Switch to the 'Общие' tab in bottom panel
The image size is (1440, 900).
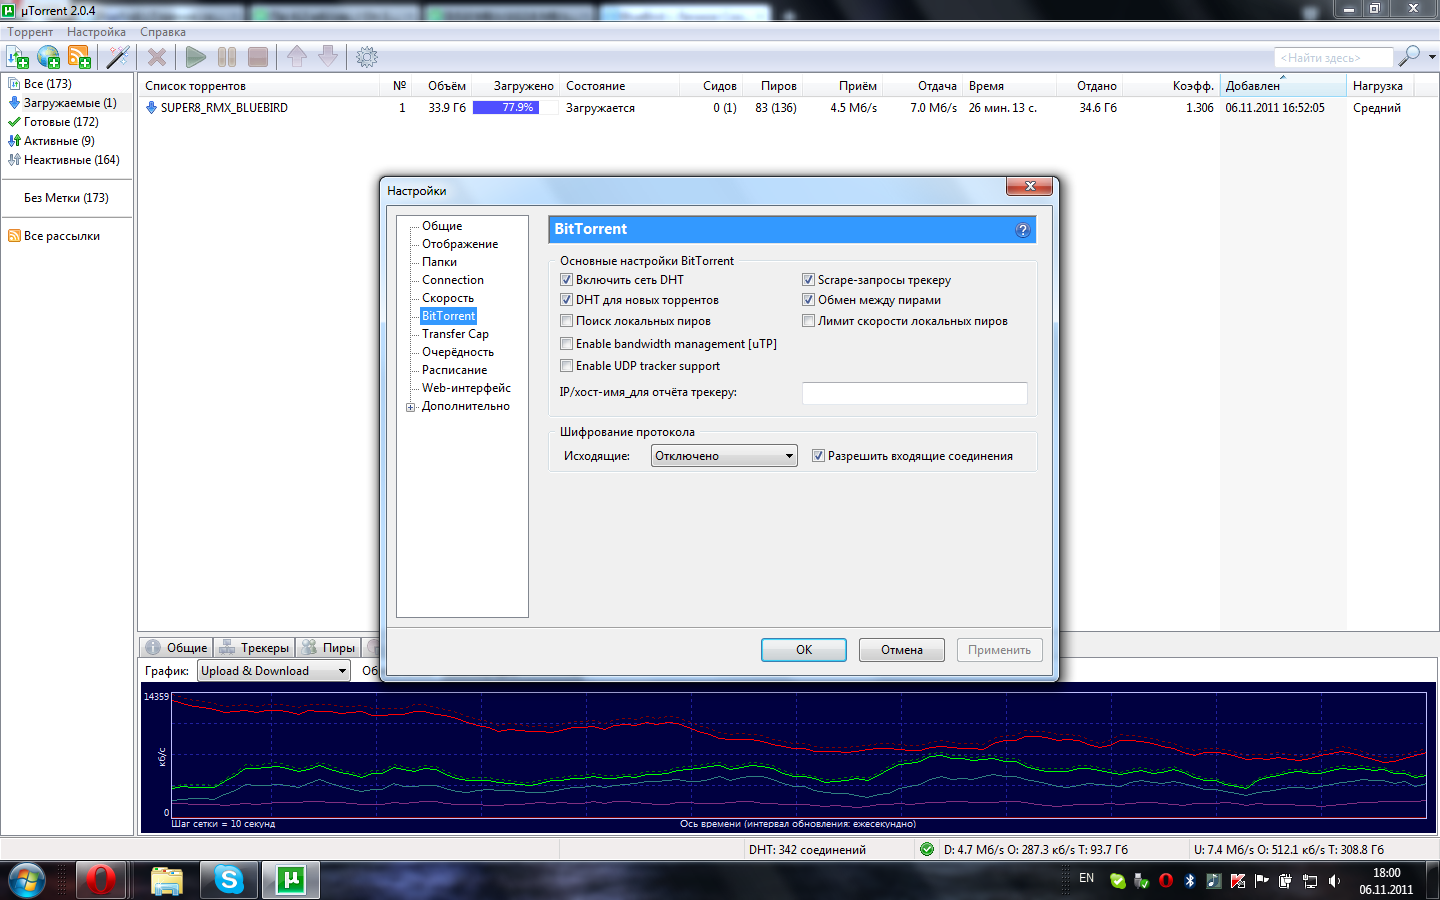[176, 648]
